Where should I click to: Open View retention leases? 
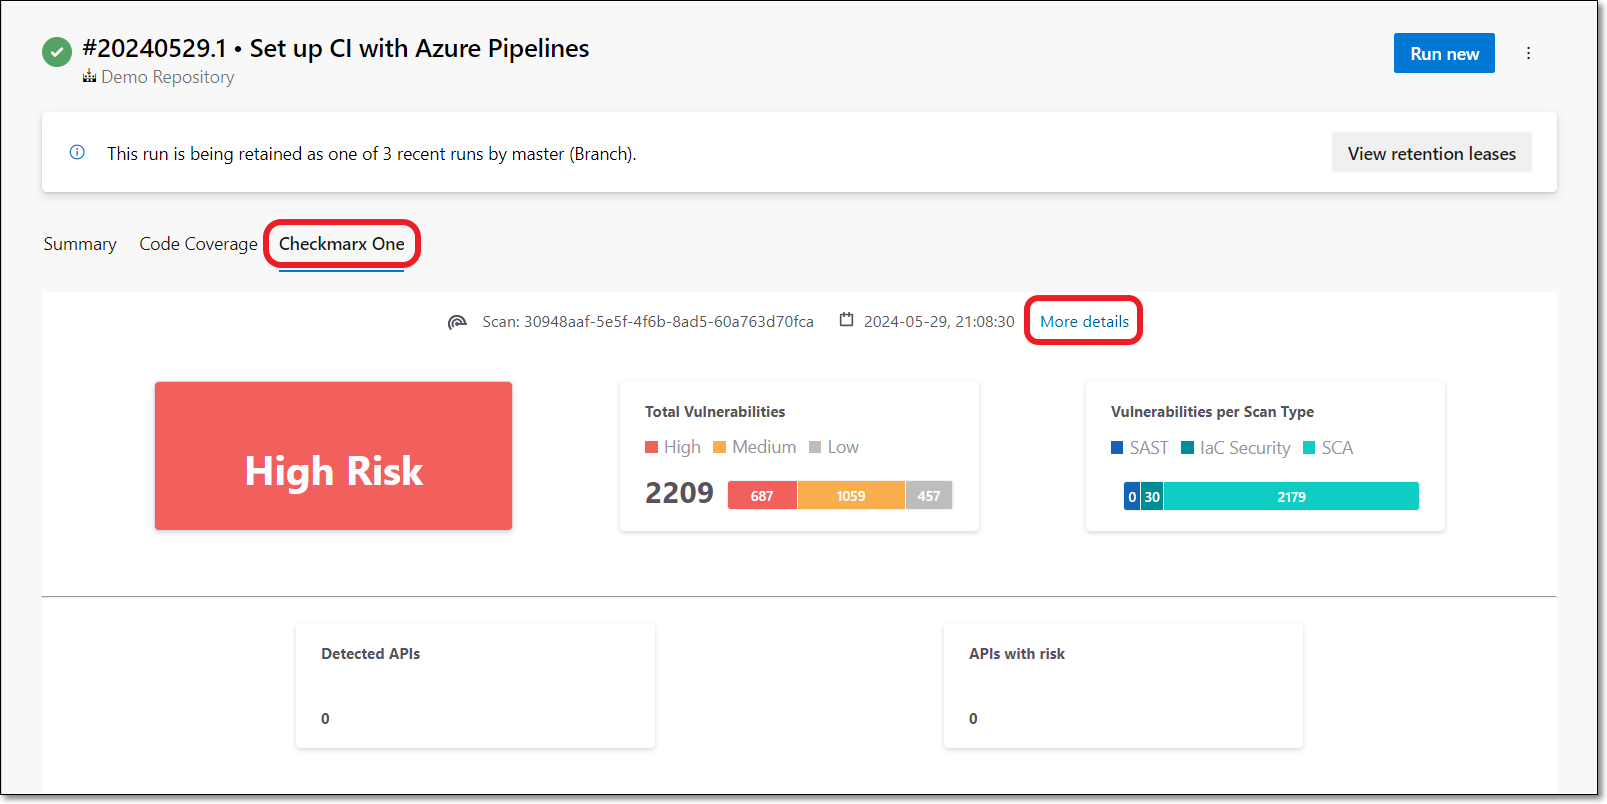(1431, 153)
